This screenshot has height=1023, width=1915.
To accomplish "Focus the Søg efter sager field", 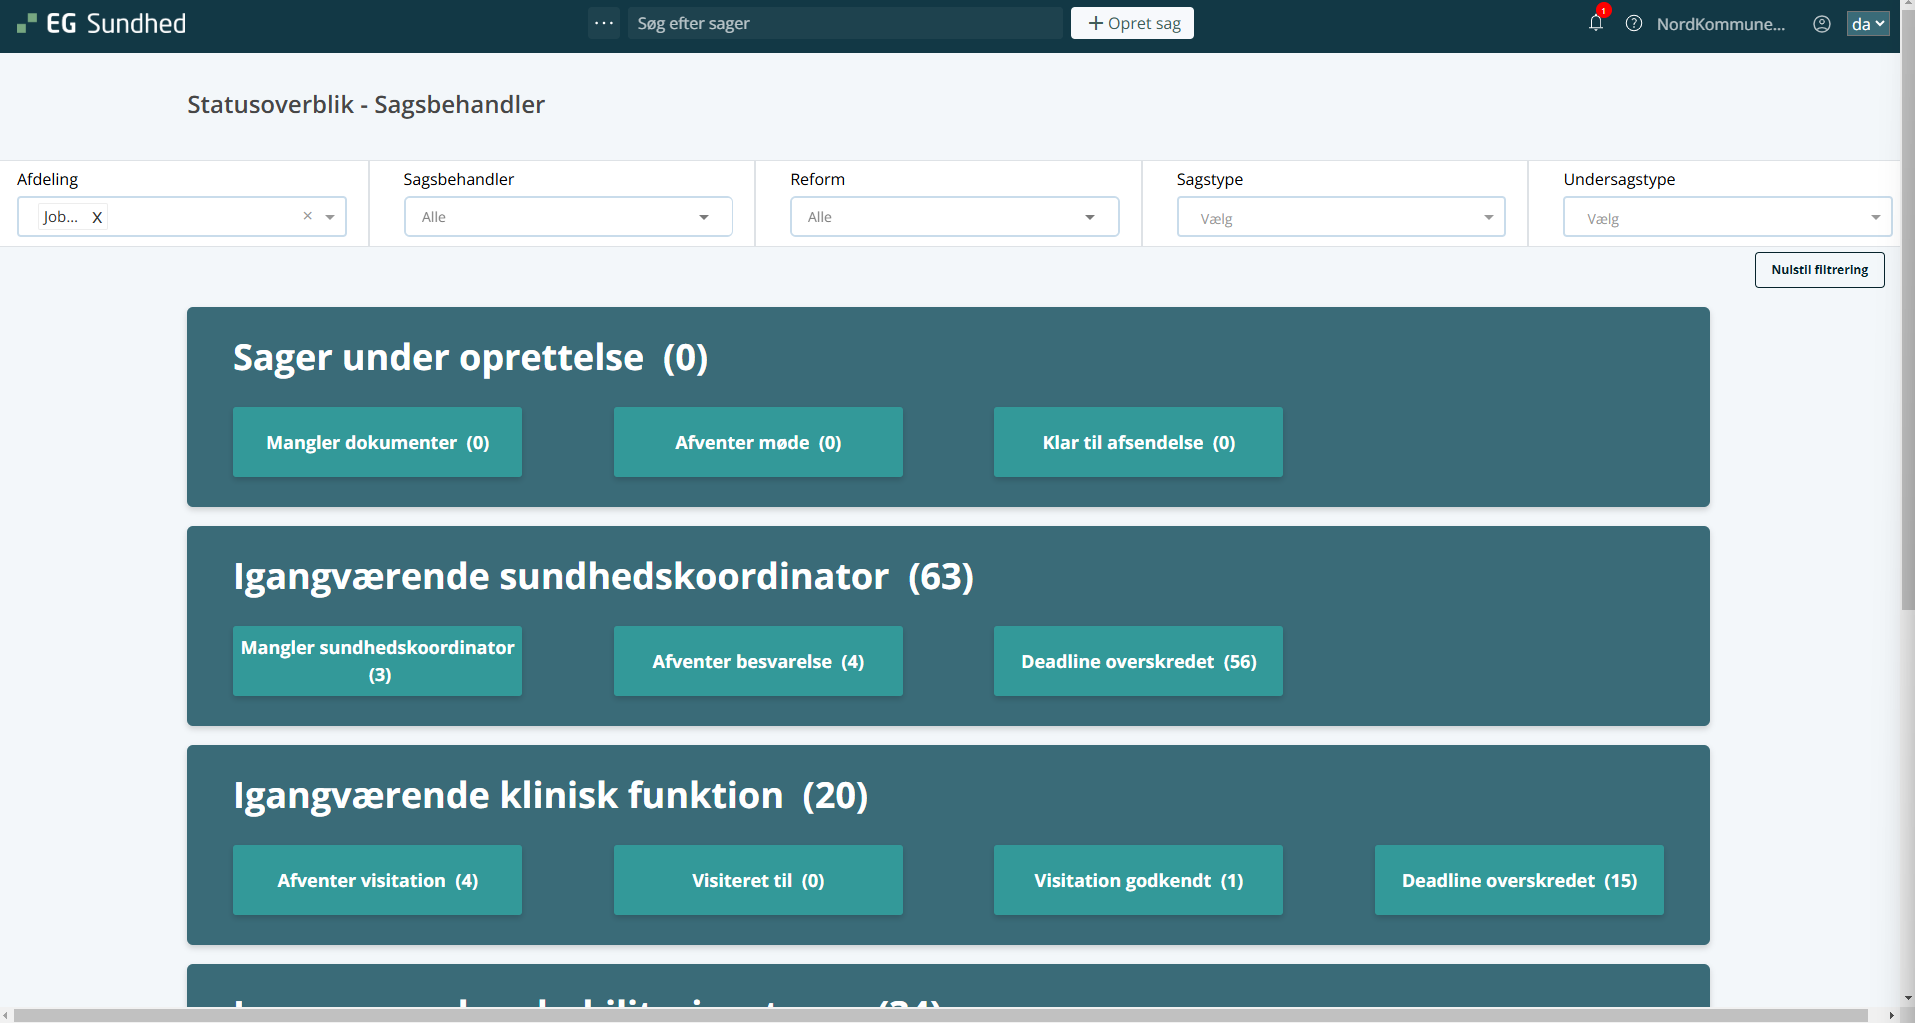I will (x=845, y=23).
